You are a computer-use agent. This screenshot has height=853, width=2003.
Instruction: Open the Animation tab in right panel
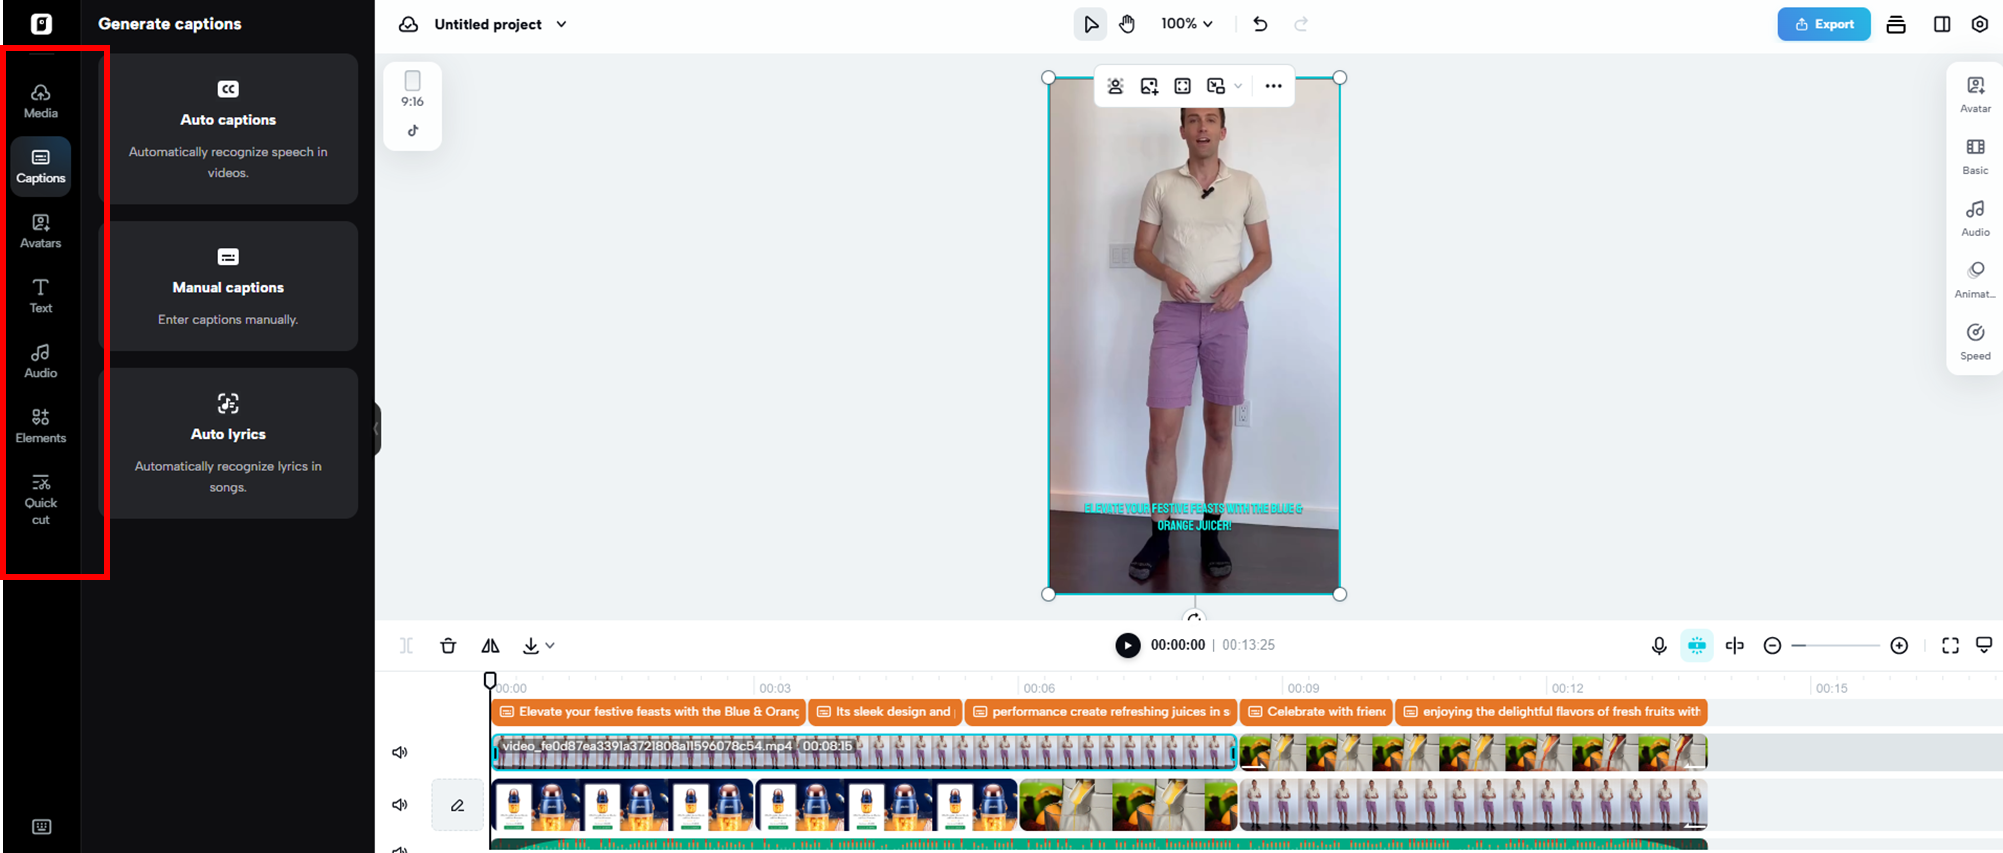click(1975, 281)
